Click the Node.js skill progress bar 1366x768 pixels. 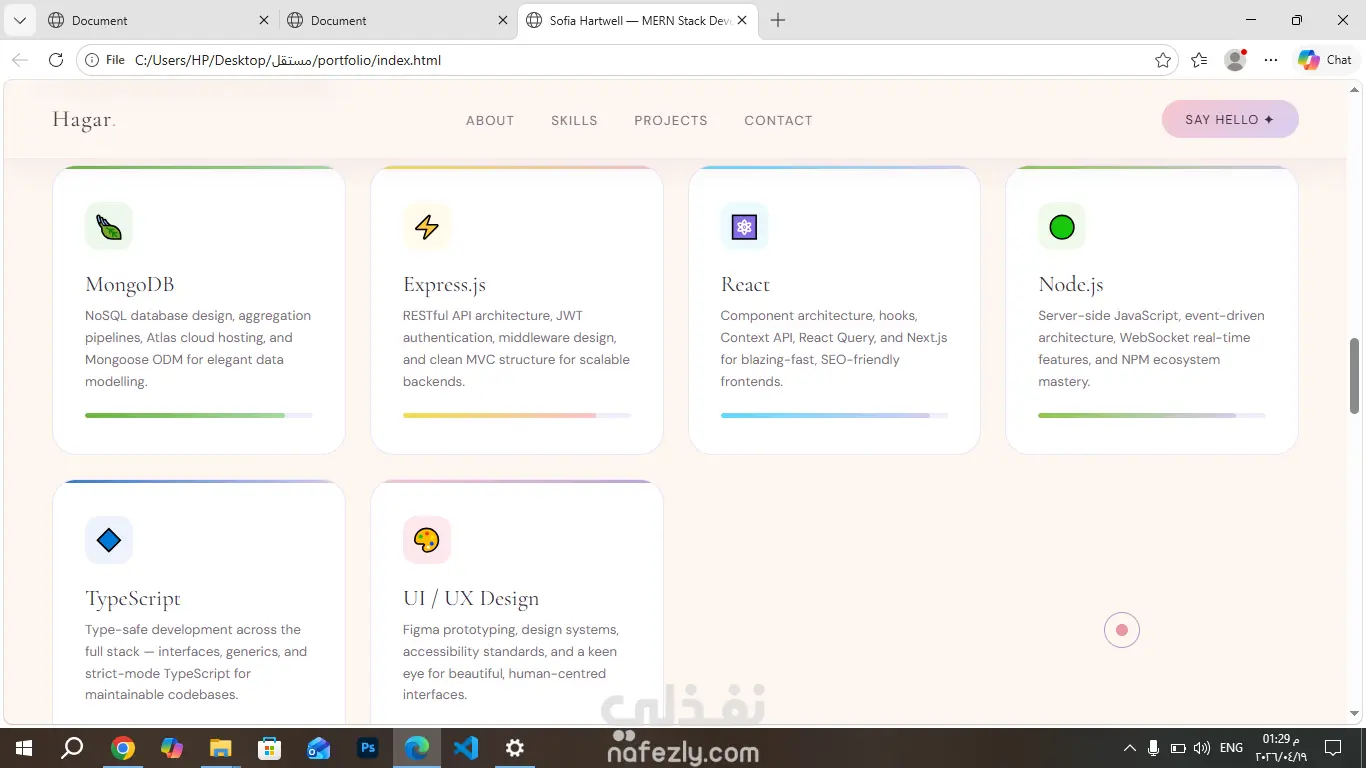(1152, 415)
